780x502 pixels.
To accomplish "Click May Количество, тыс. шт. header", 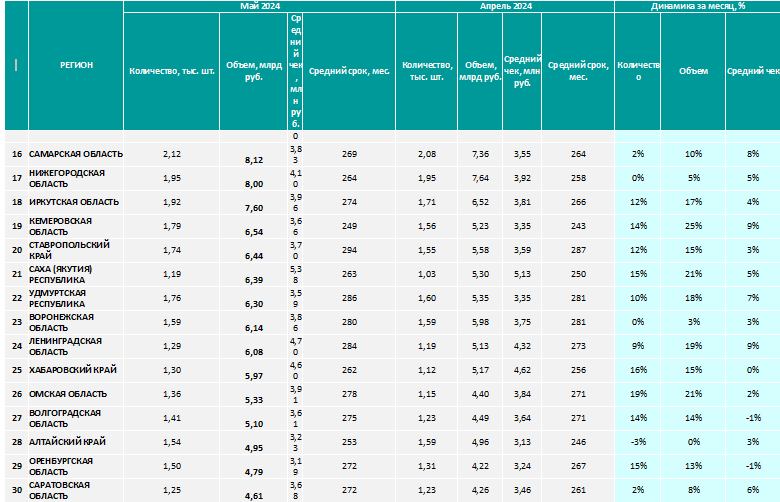I will (x=172, y=71).
